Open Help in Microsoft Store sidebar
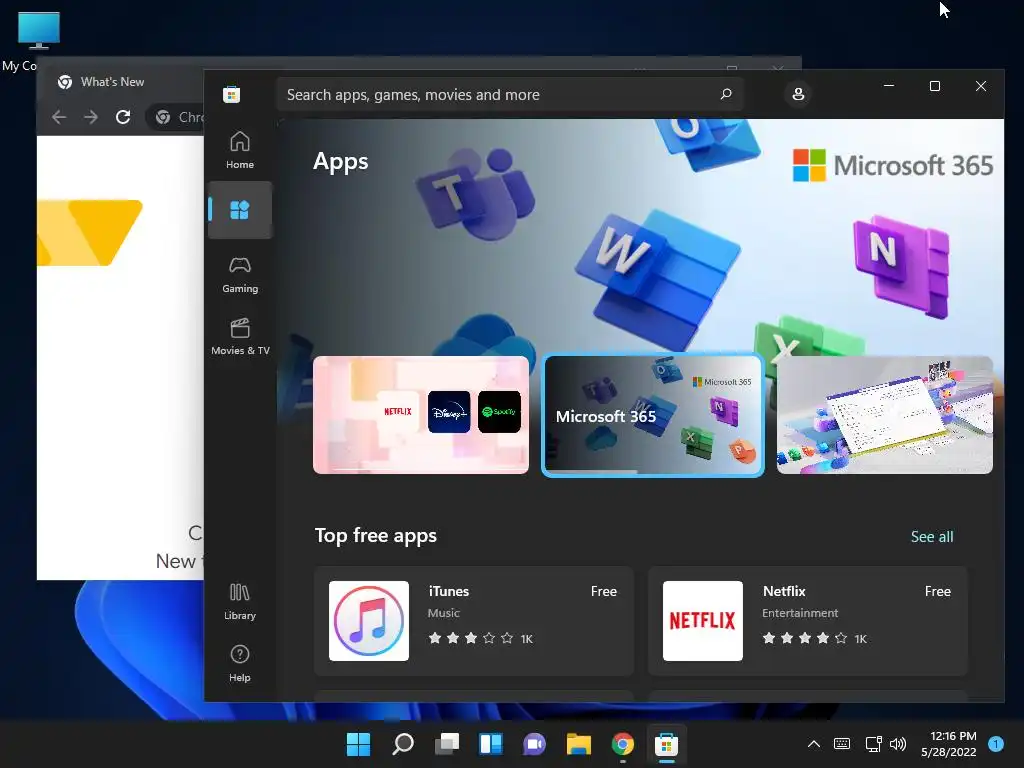 click(x=240, y=664)
